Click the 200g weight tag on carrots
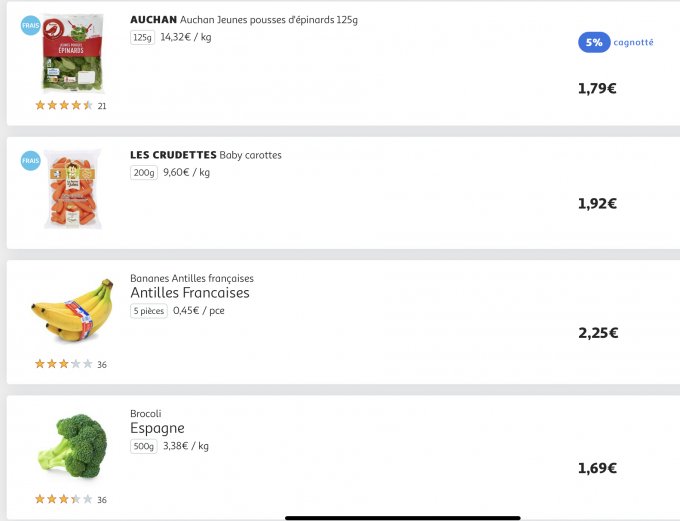 (x=144, y=173)
